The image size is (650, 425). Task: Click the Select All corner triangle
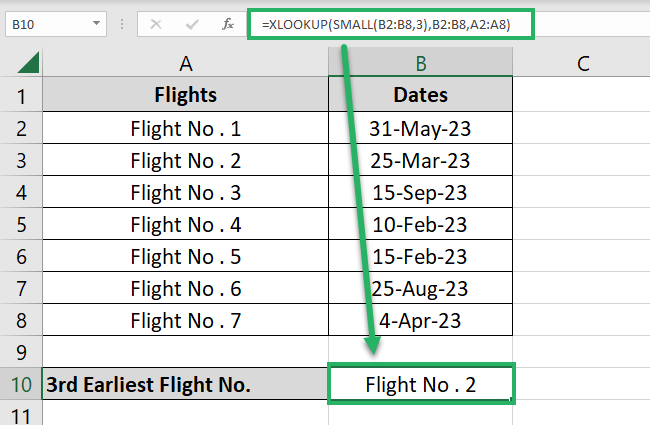[26, 63]
